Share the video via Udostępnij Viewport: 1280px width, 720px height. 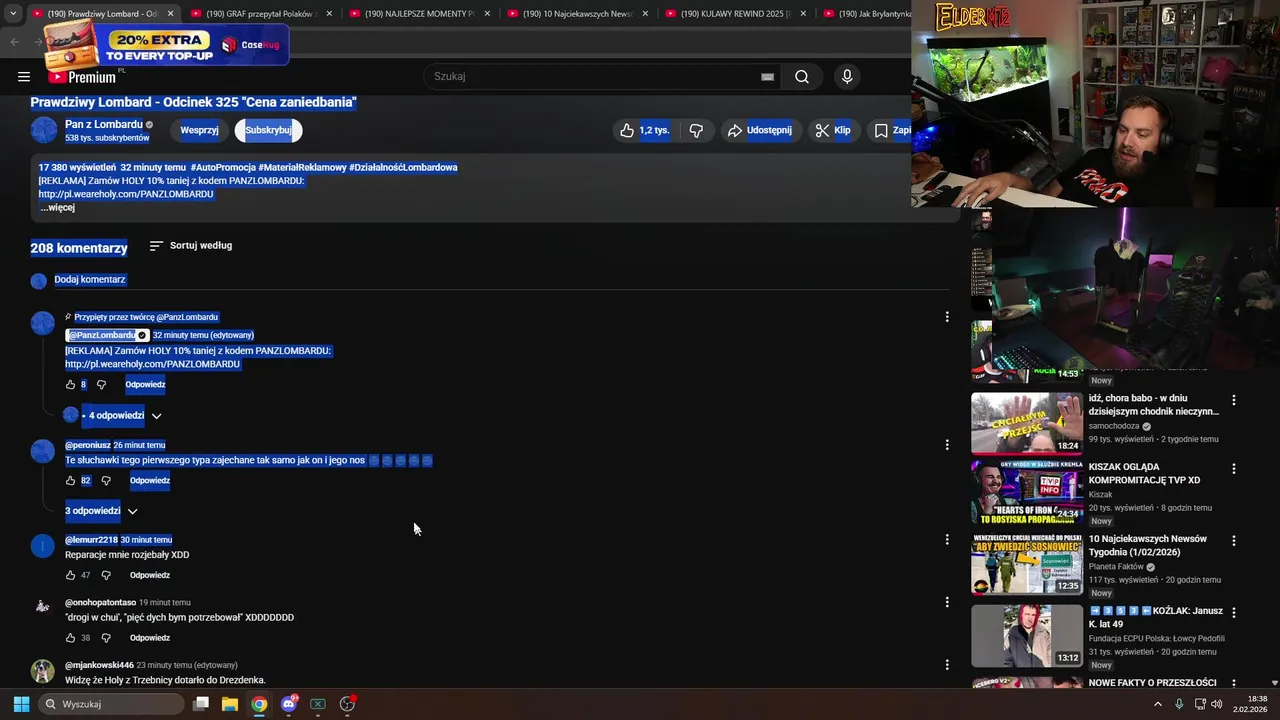pyautogui.click(x=760, y=130)
